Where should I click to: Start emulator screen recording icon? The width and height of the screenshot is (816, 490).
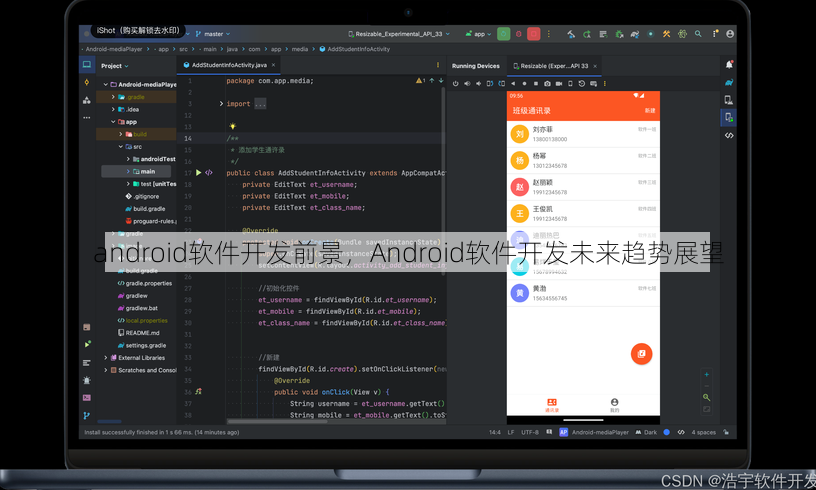(558, 83)
